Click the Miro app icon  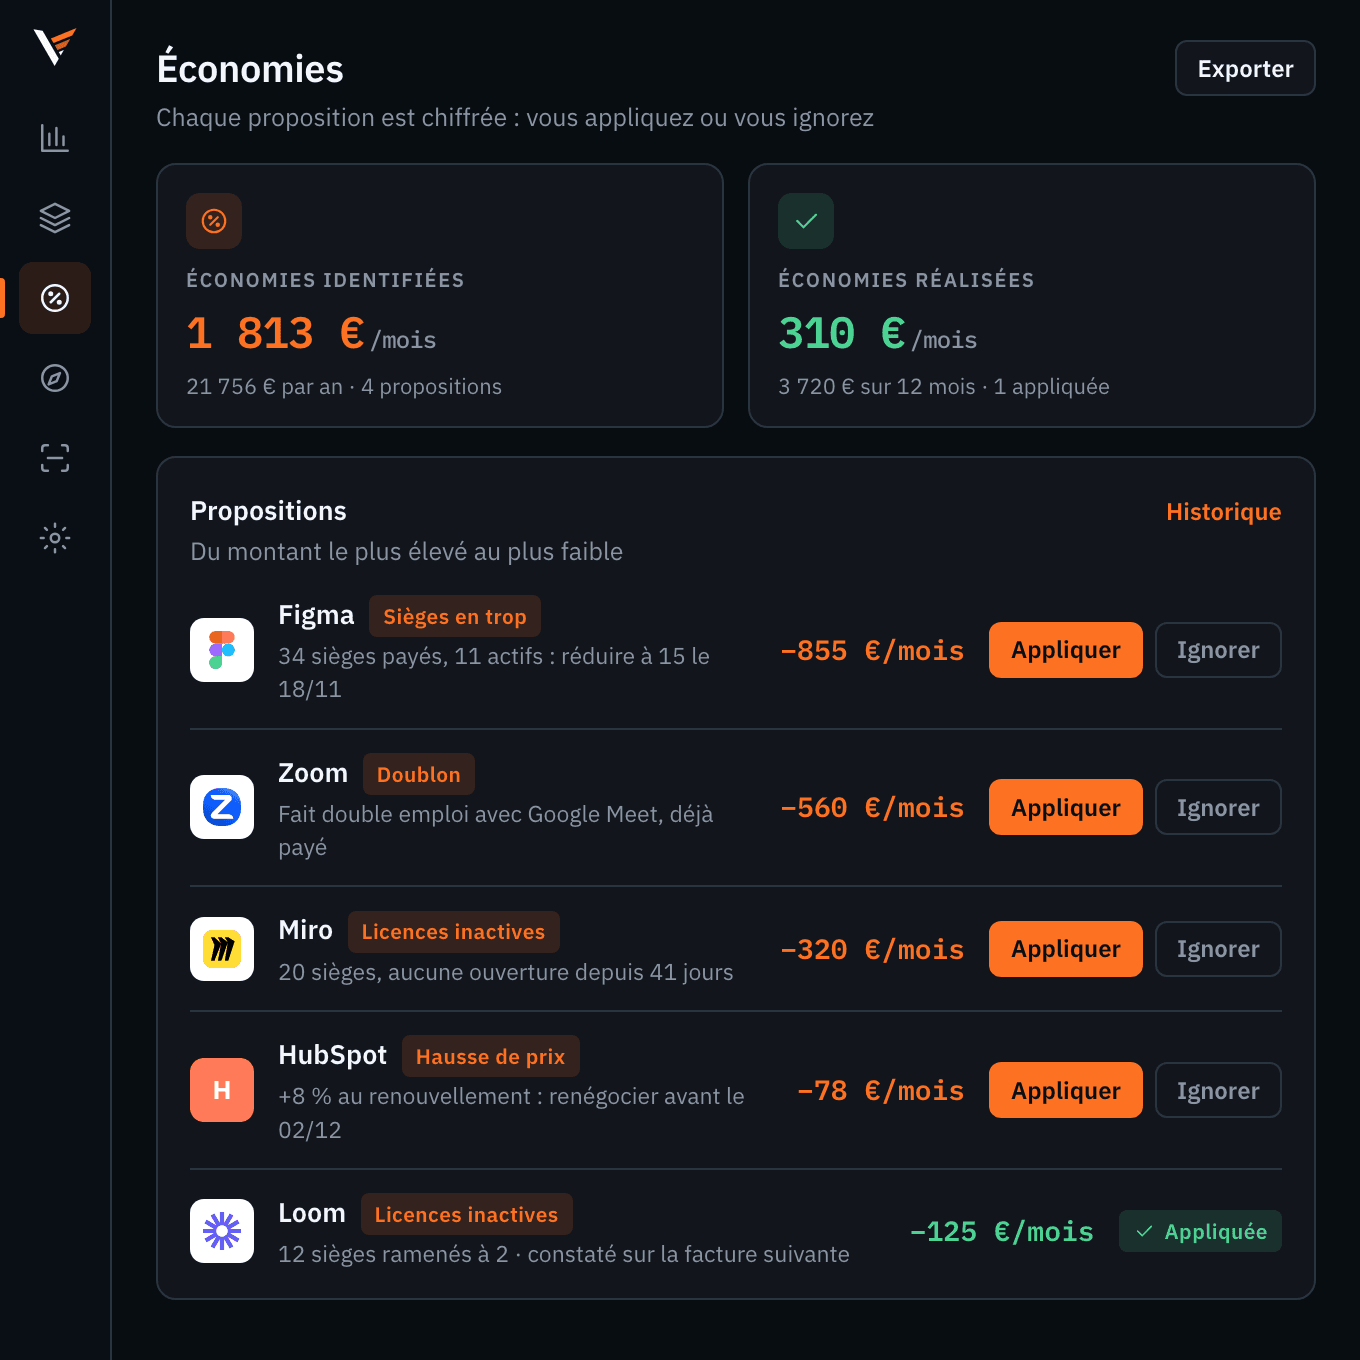point(222,949)
